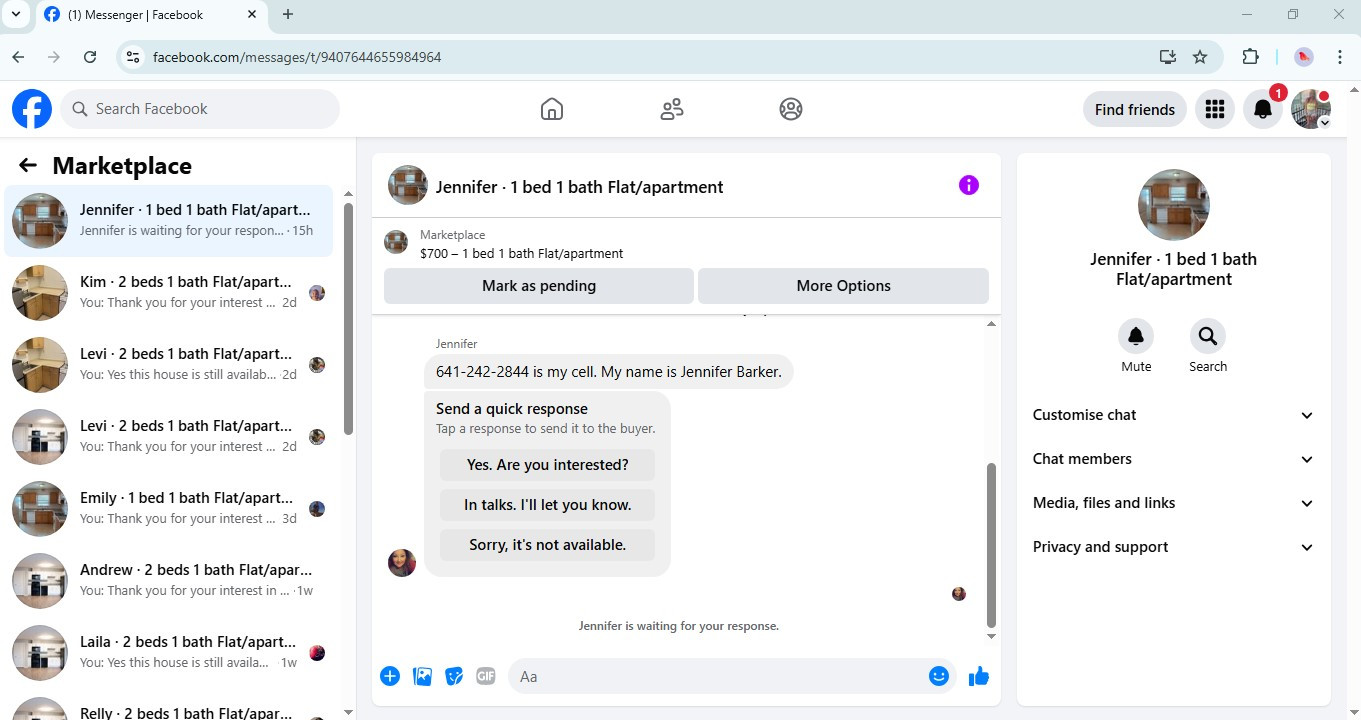Click the Find friends button
This screenshot has height=720, width=1361.
1135,109
